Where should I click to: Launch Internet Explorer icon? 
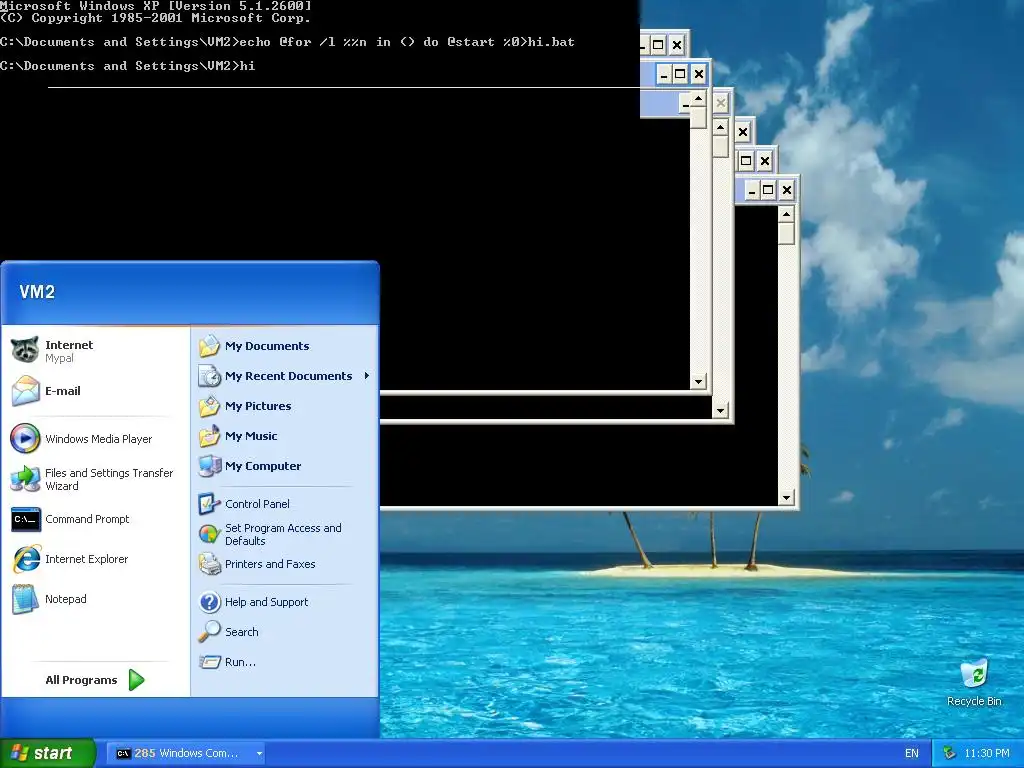point(26,559)
